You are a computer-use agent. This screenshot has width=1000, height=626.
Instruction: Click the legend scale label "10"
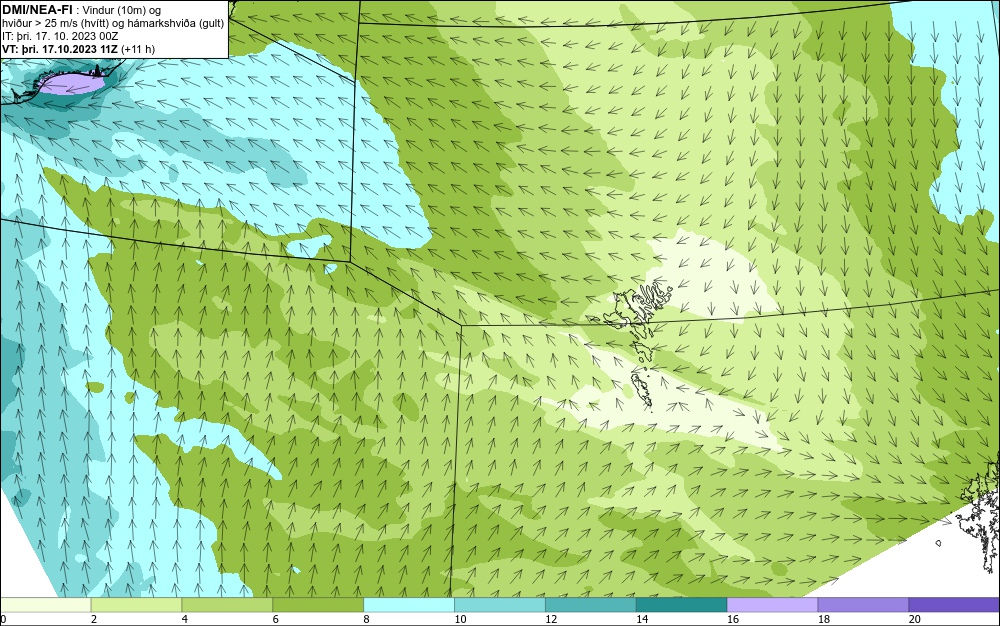click(460, 619)
